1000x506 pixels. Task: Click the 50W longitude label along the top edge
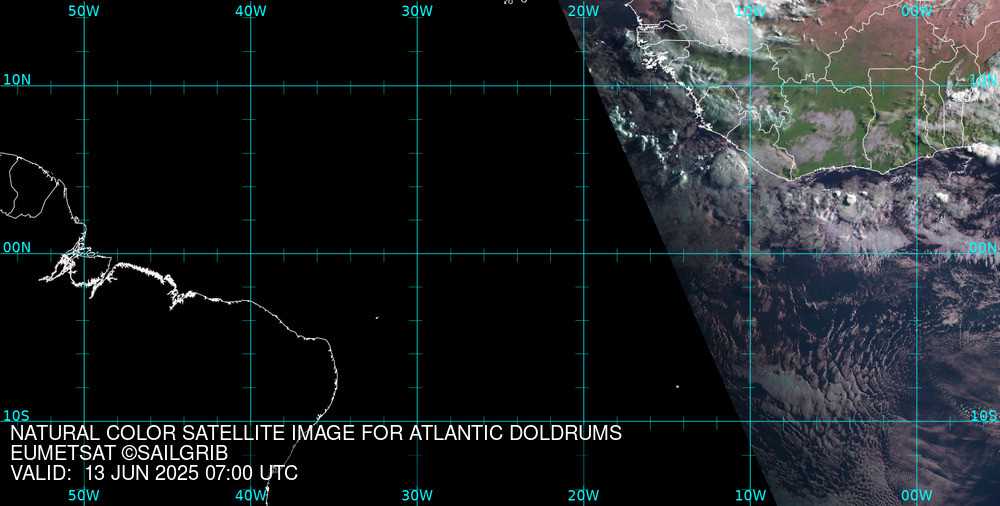(x=84, y=11)
